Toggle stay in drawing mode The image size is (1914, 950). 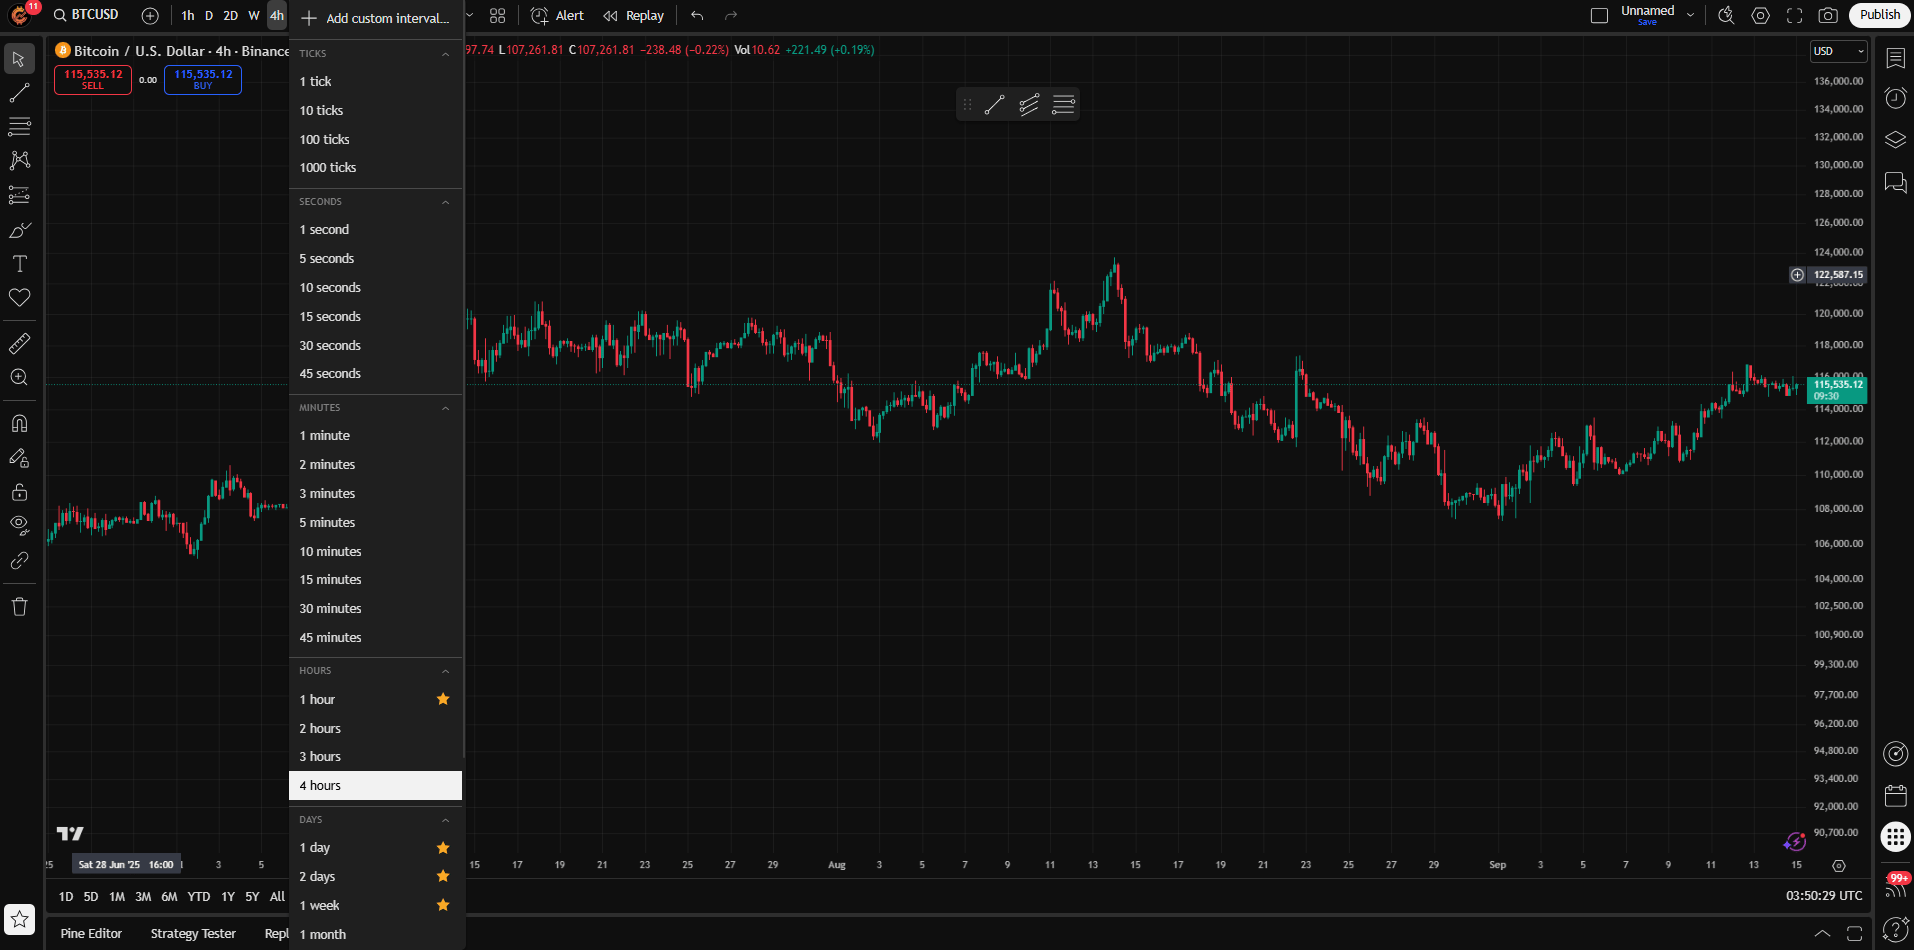(19, 458)
